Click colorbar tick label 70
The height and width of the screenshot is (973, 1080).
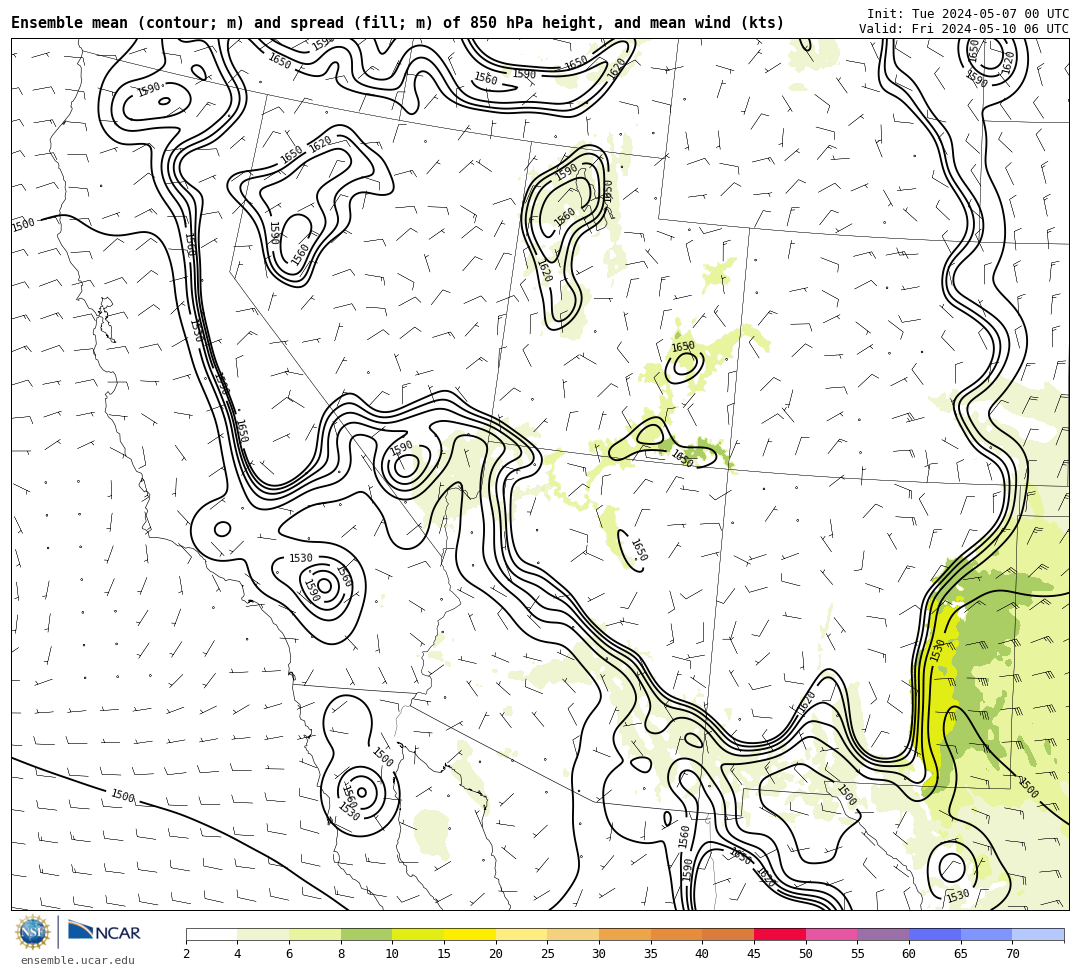pyautogui.click(x=1012, y=954)
